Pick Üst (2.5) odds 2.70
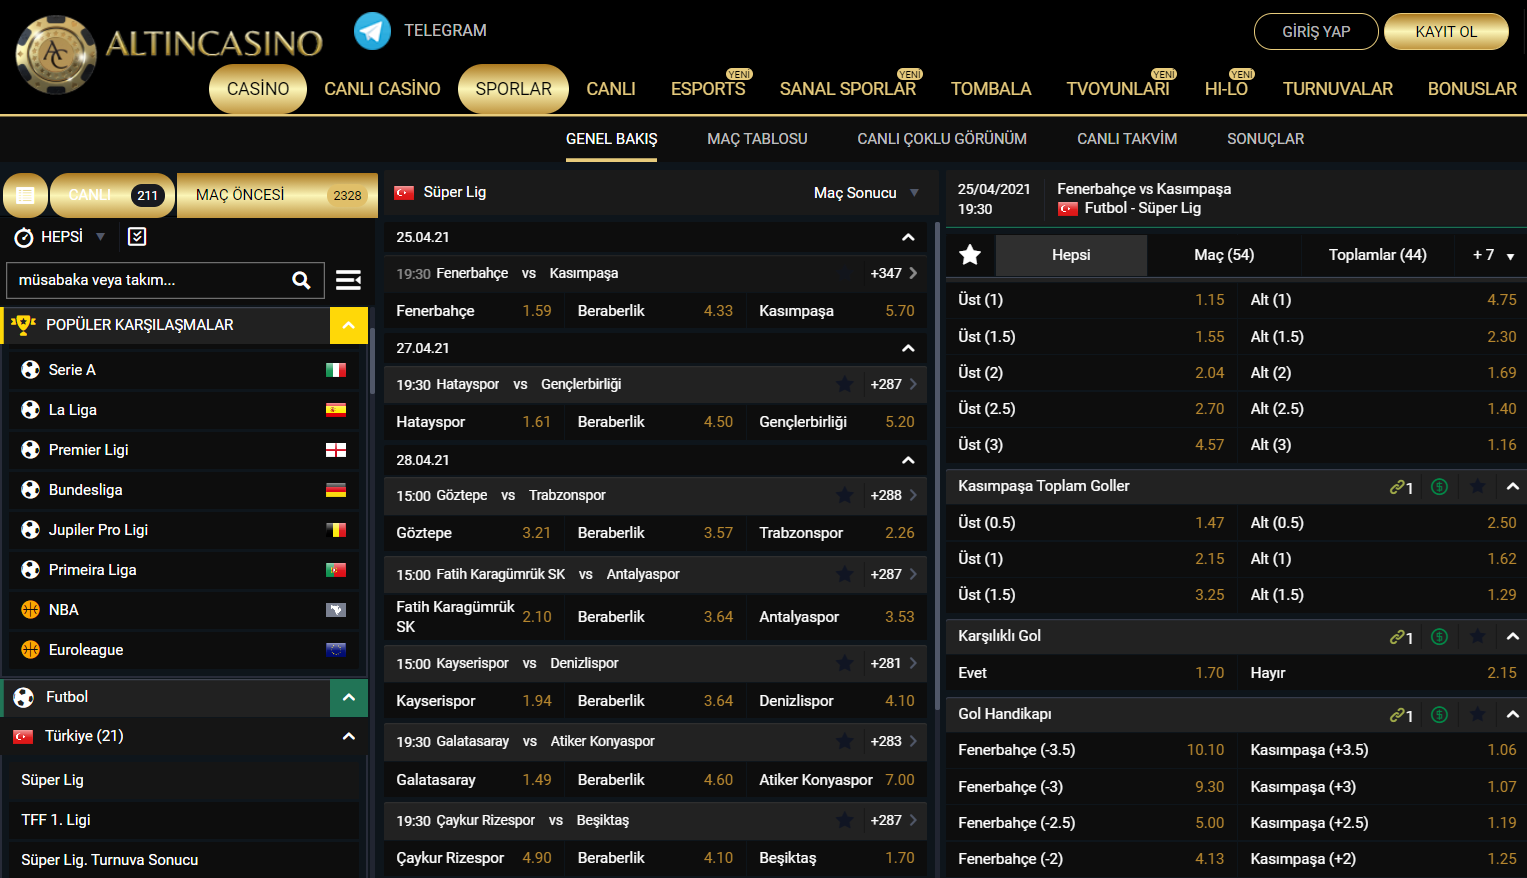The width and height of the screenshot is (1527, 878). point(1091,409)
